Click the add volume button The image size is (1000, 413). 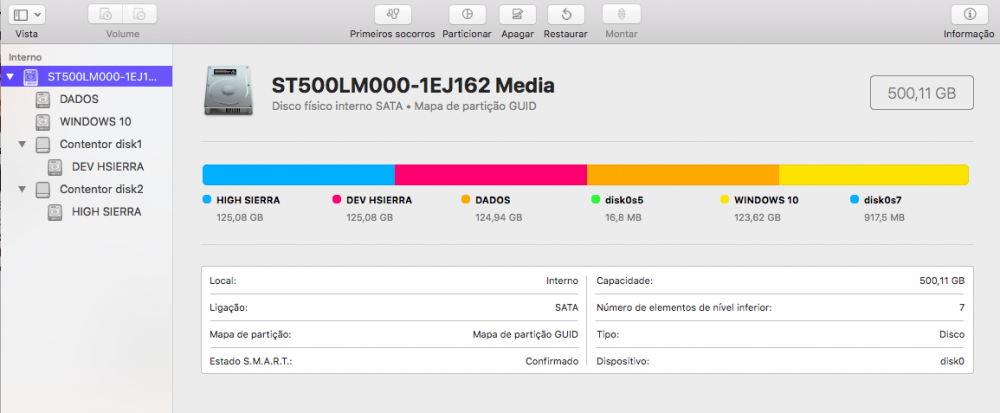pyautogui.click(x=105, y=14)
